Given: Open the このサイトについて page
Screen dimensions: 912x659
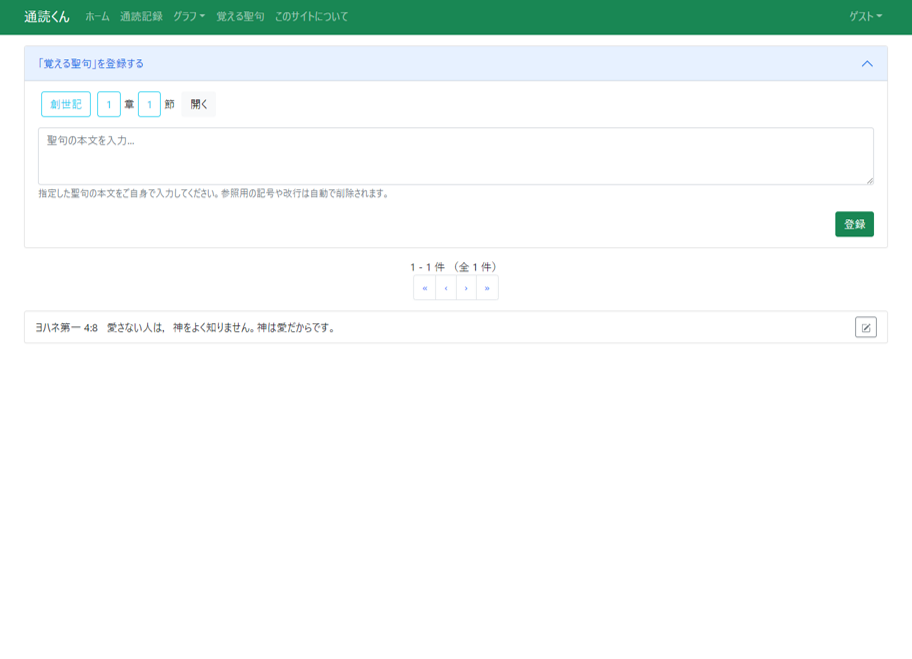Looking at the screenshot, I should click(x=311, y=17).
